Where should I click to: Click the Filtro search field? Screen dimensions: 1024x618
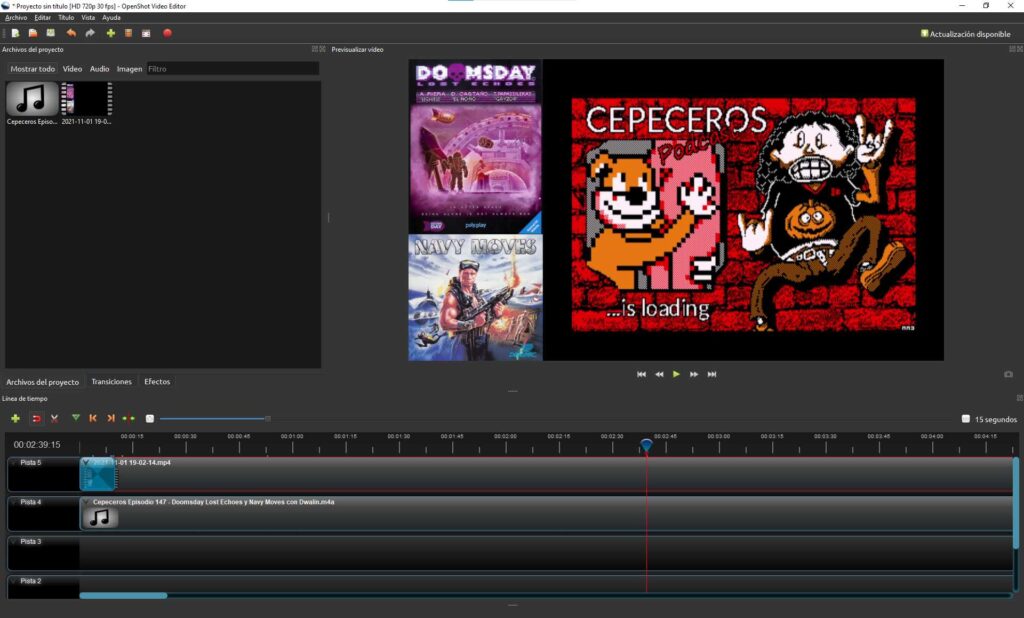coord(232,69)
